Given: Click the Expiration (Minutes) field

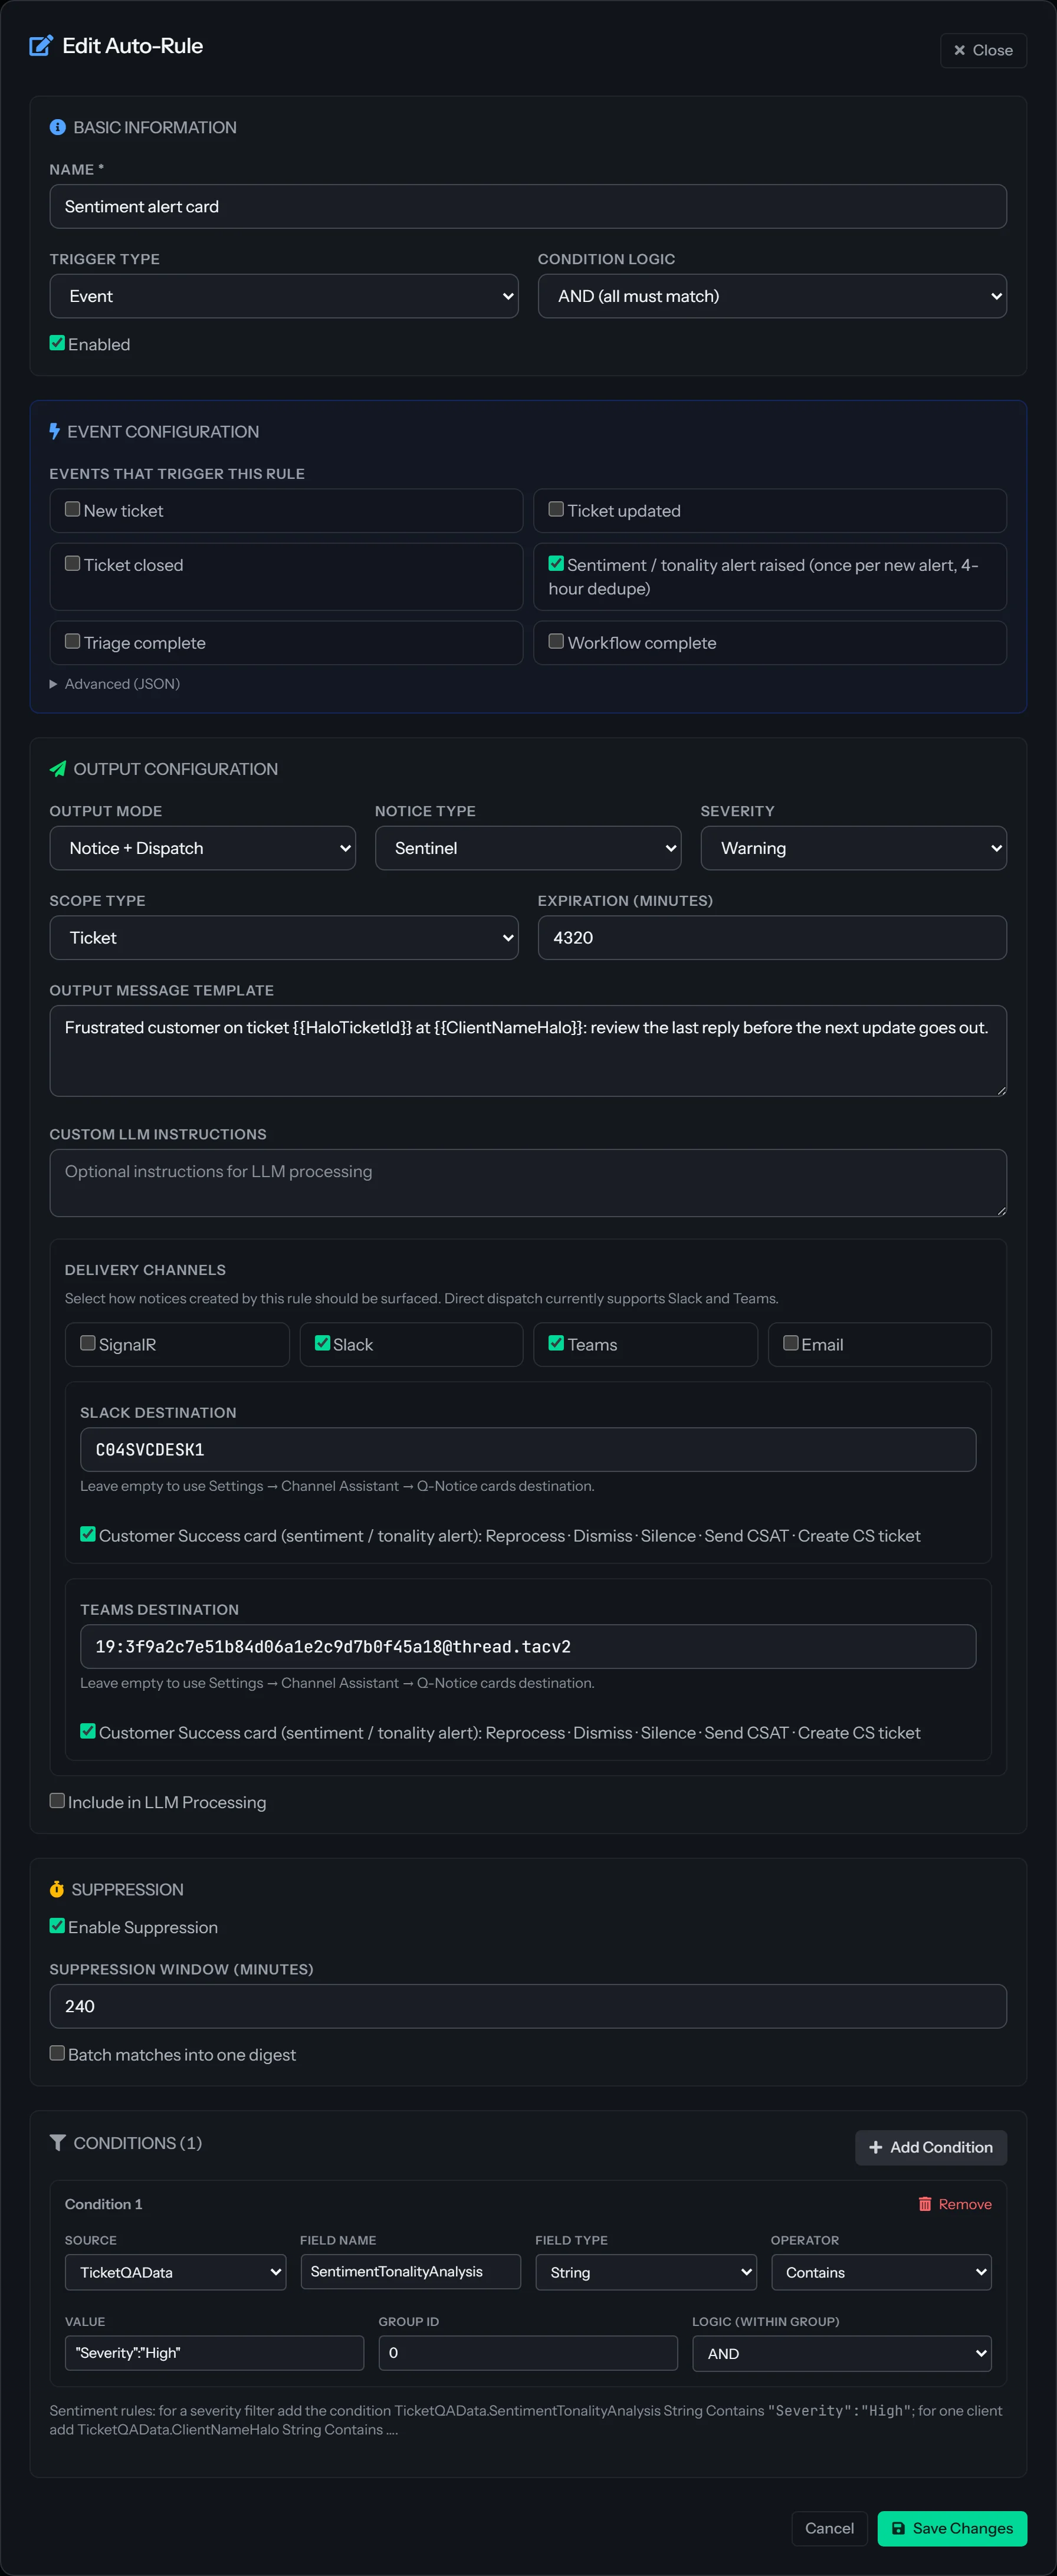Looking at the screenshot, I should point(772,938).
